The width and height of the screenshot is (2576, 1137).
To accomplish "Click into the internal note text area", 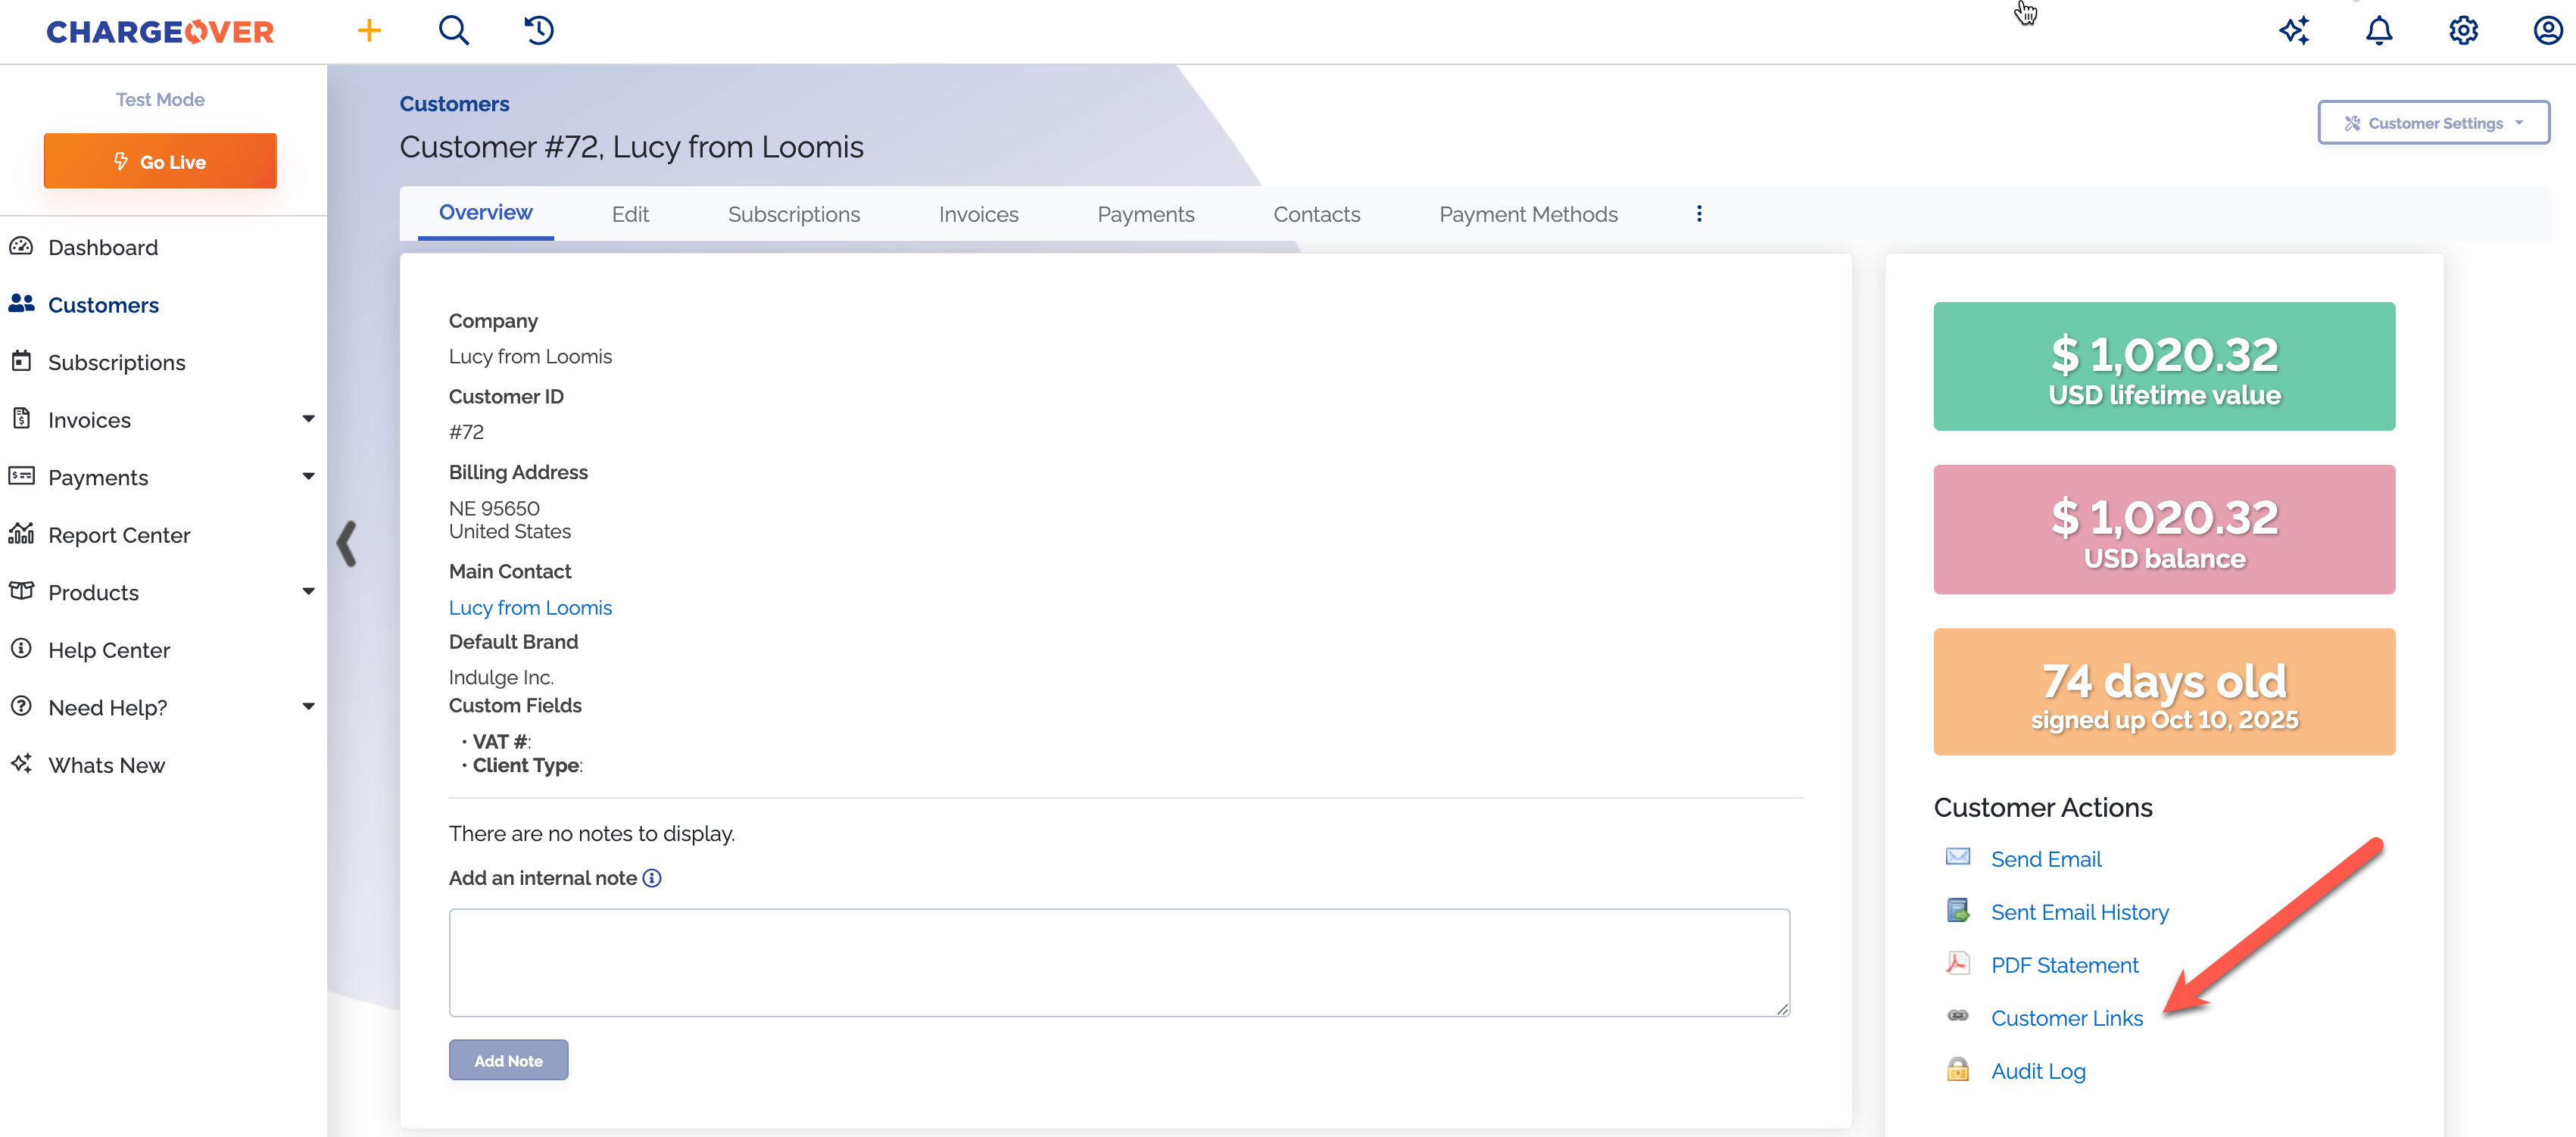I will pos(1118,962).
